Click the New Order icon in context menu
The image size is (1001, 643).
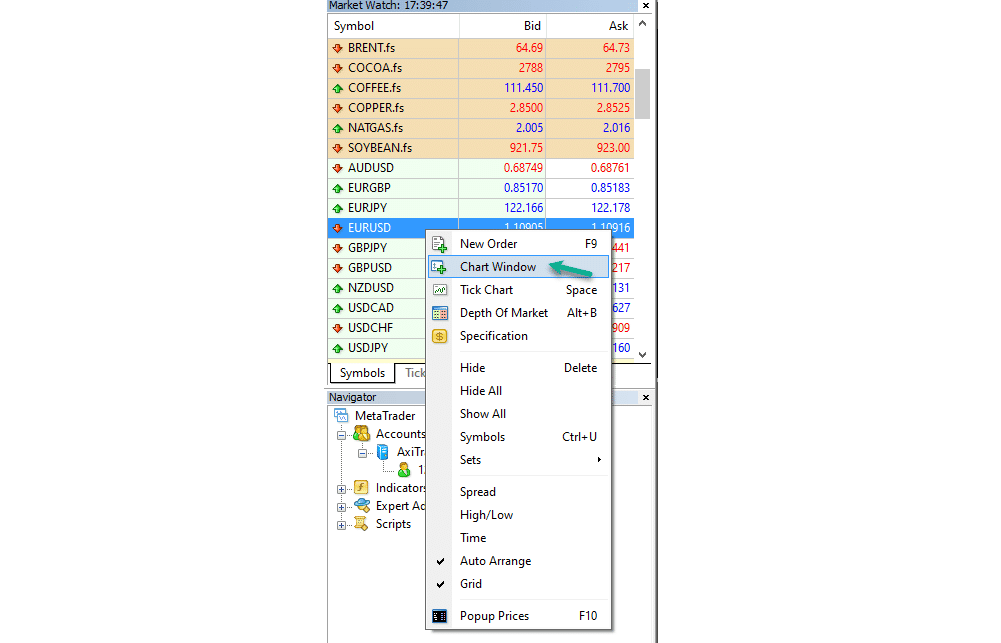[x=439, y=244]
